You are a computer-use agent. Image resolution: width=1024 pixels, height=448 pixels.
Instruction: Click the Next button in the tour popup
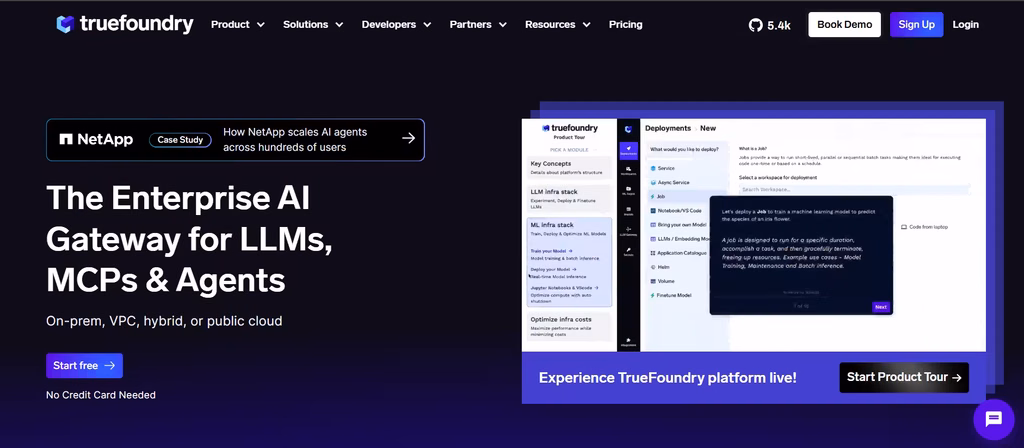coord(880,307)
